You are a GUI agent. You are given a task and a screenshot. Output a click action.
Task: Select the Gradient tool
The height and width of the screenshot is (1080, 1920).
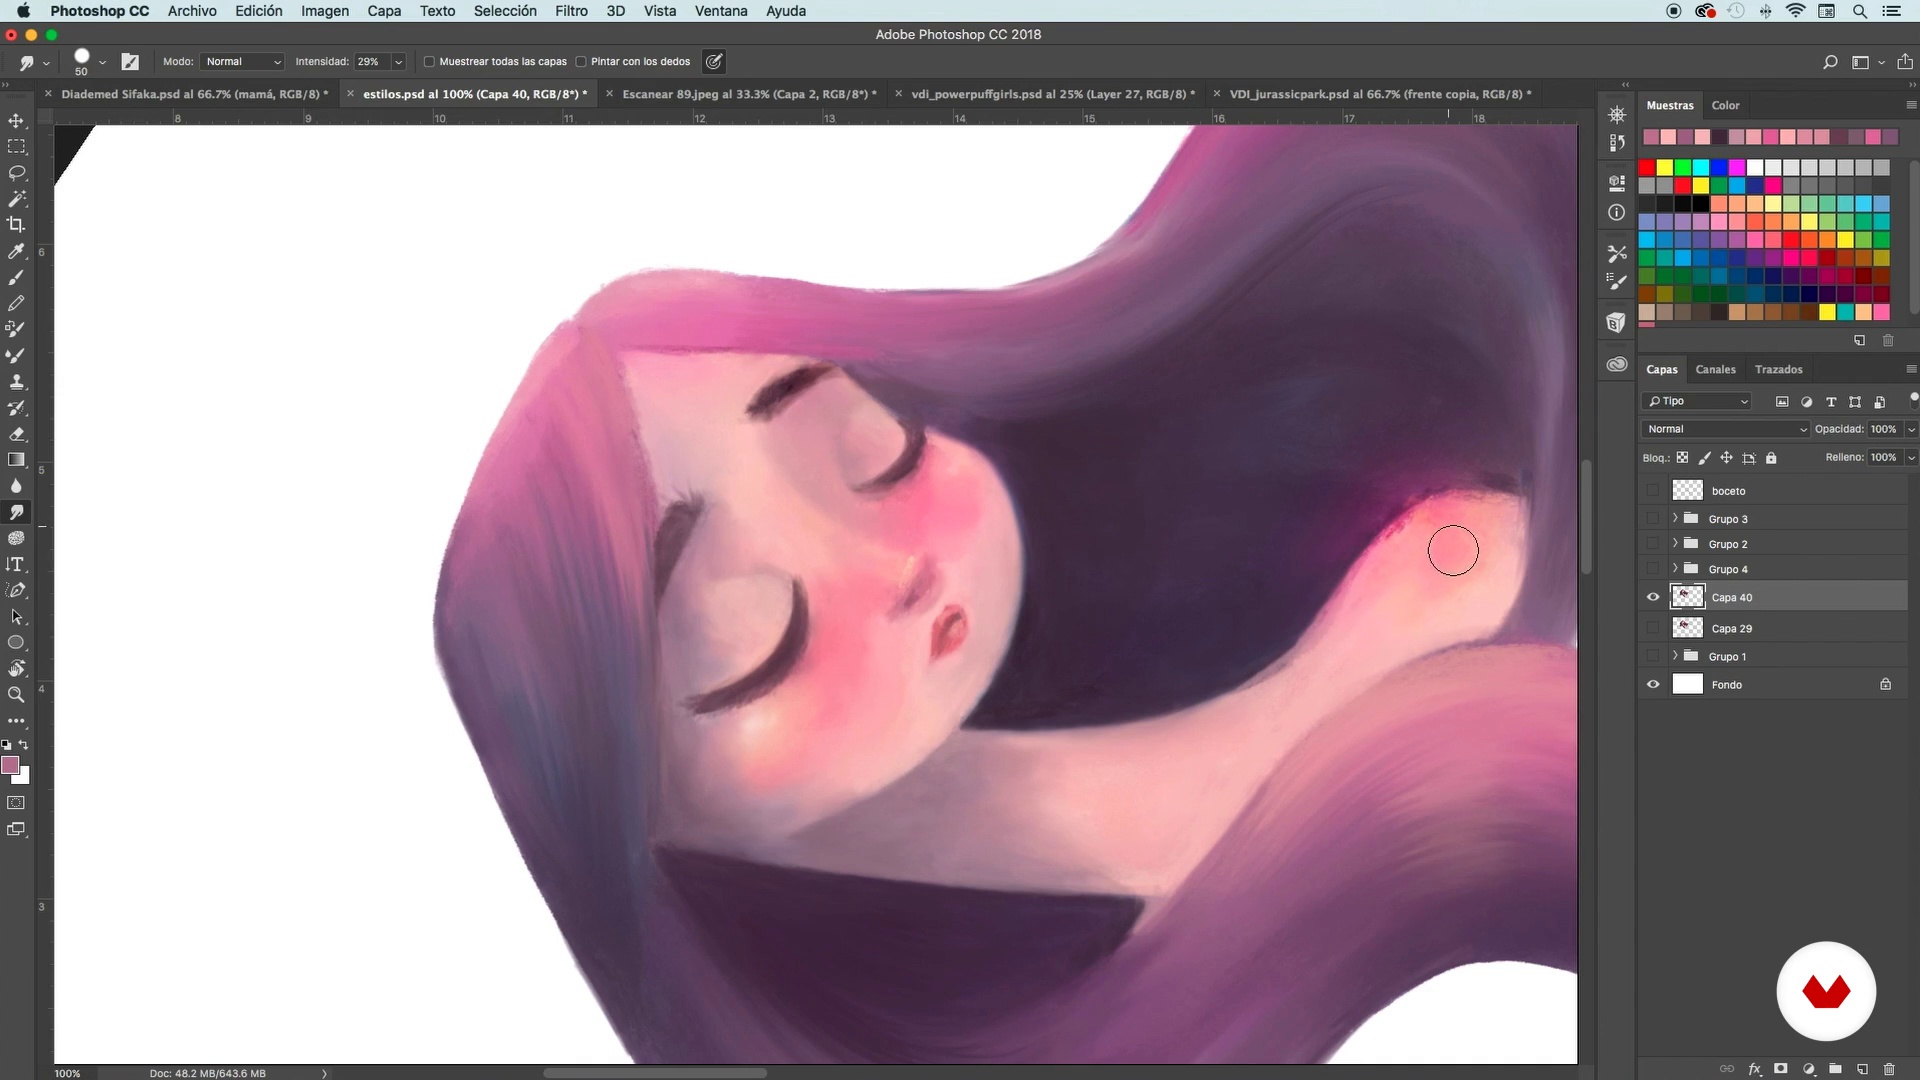[x=16, y=460]
